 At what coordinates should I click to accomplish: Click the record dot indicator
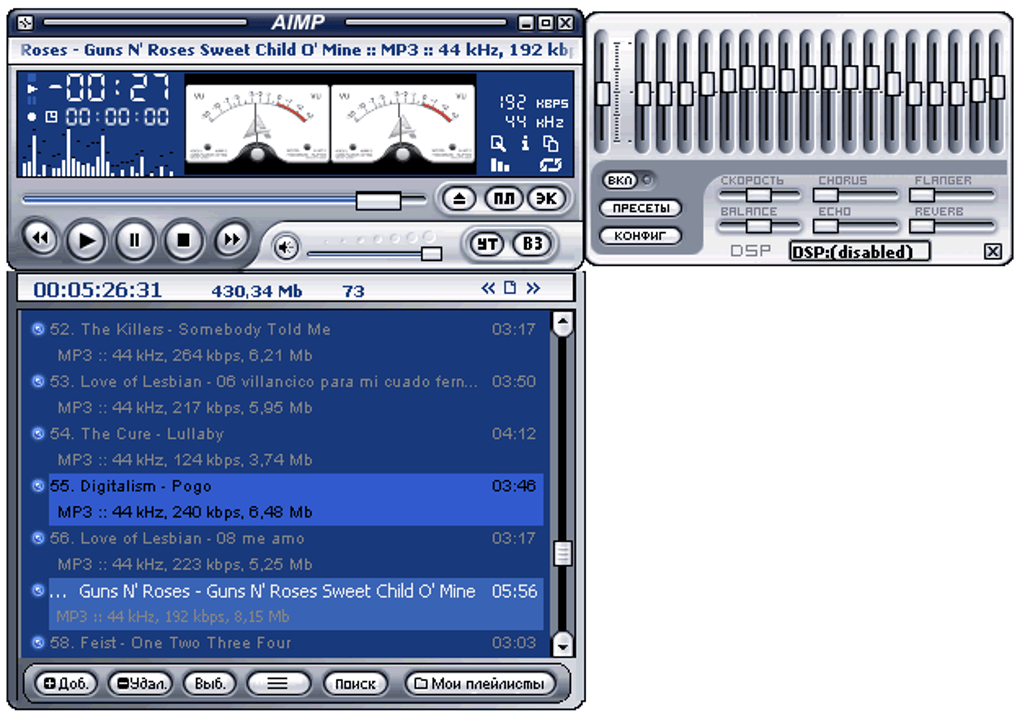tap(32, 117)
